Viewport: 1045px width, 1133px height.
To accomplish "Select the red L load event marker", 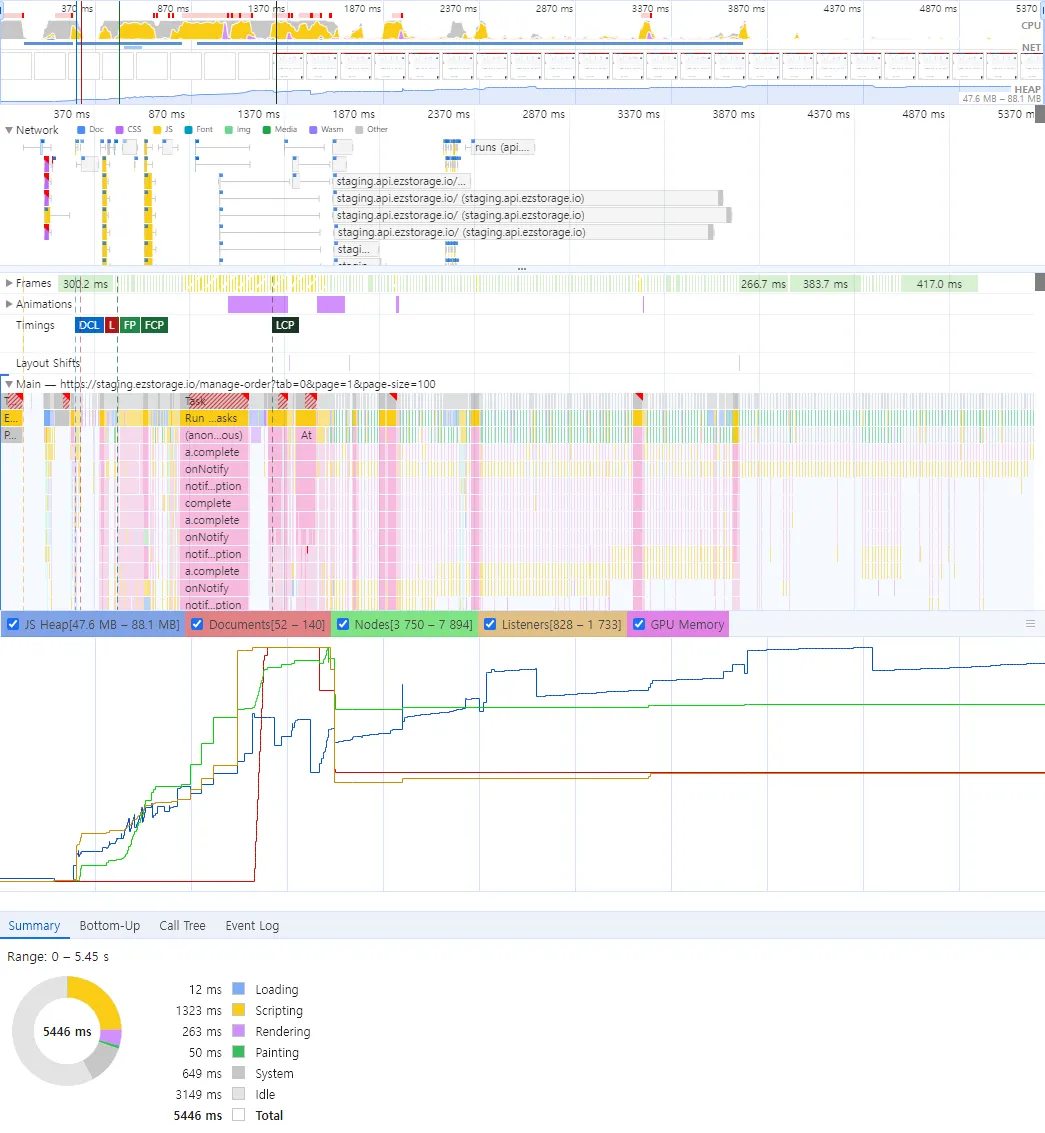I will (111, 325).
